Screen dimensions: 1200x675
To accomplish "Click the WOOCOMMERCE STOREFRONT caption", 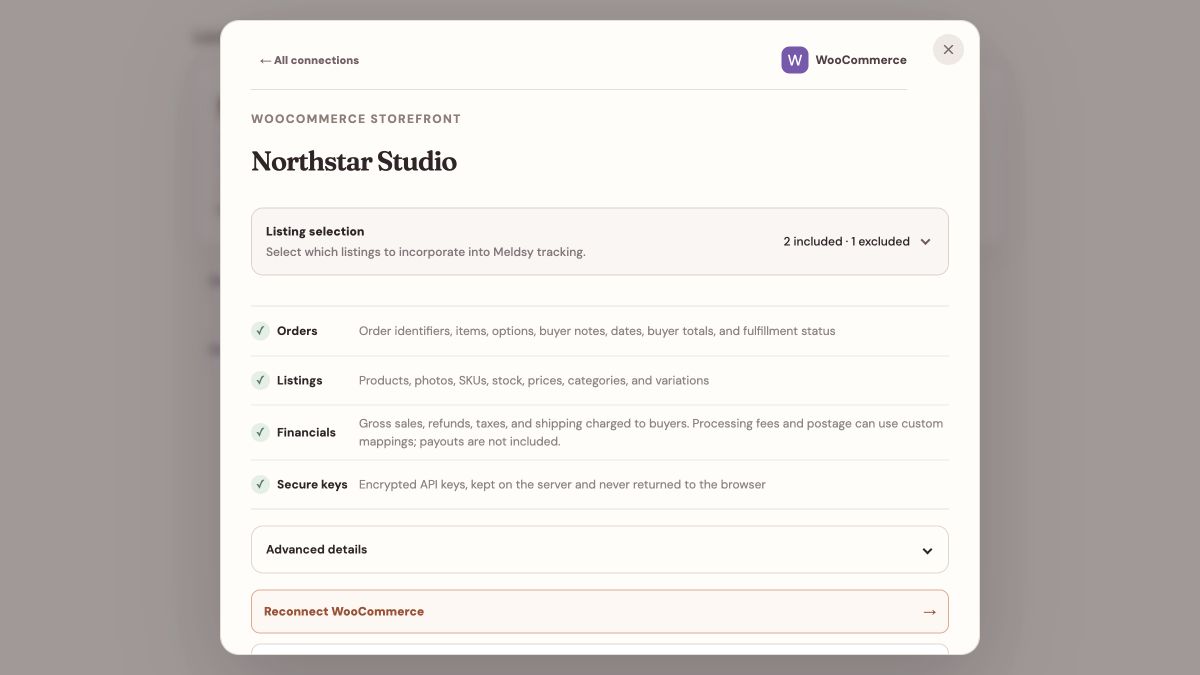I will 356,119.
